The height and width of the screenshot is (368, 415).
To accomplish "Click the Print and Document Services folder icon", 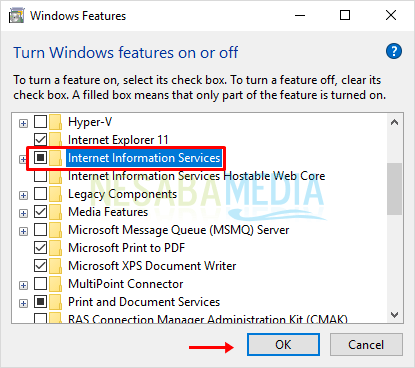I will 55,302.
